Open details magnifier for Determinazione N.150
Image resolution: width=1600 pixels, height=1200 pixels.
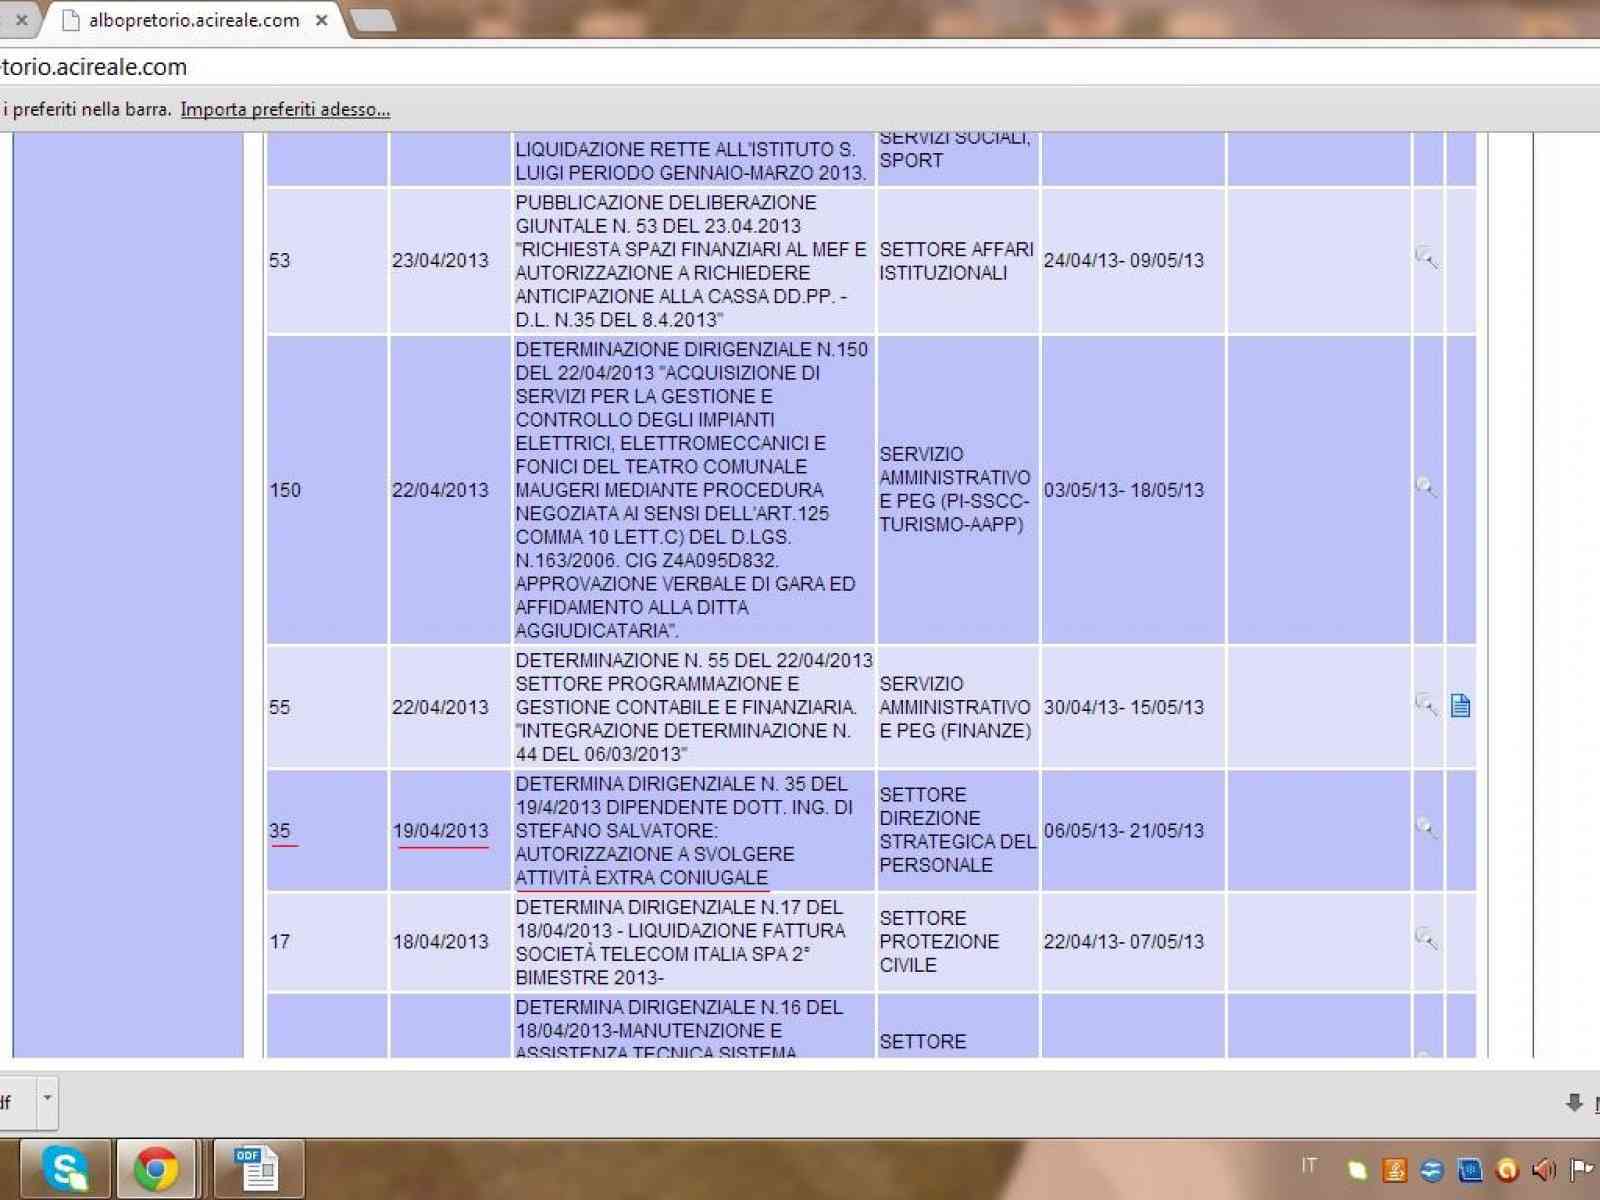coord(1426,488)
